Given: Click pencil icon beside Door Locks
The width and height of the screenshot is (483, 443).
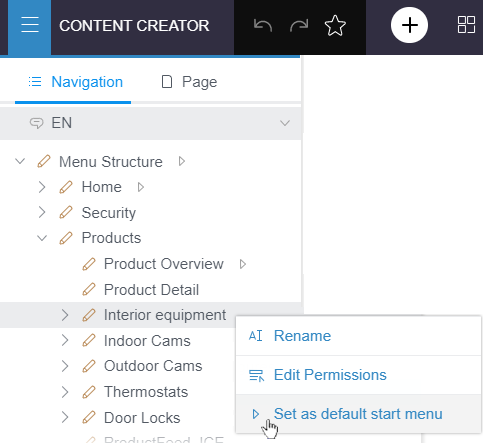Looking at the screenshot, I should coord(89,417).
